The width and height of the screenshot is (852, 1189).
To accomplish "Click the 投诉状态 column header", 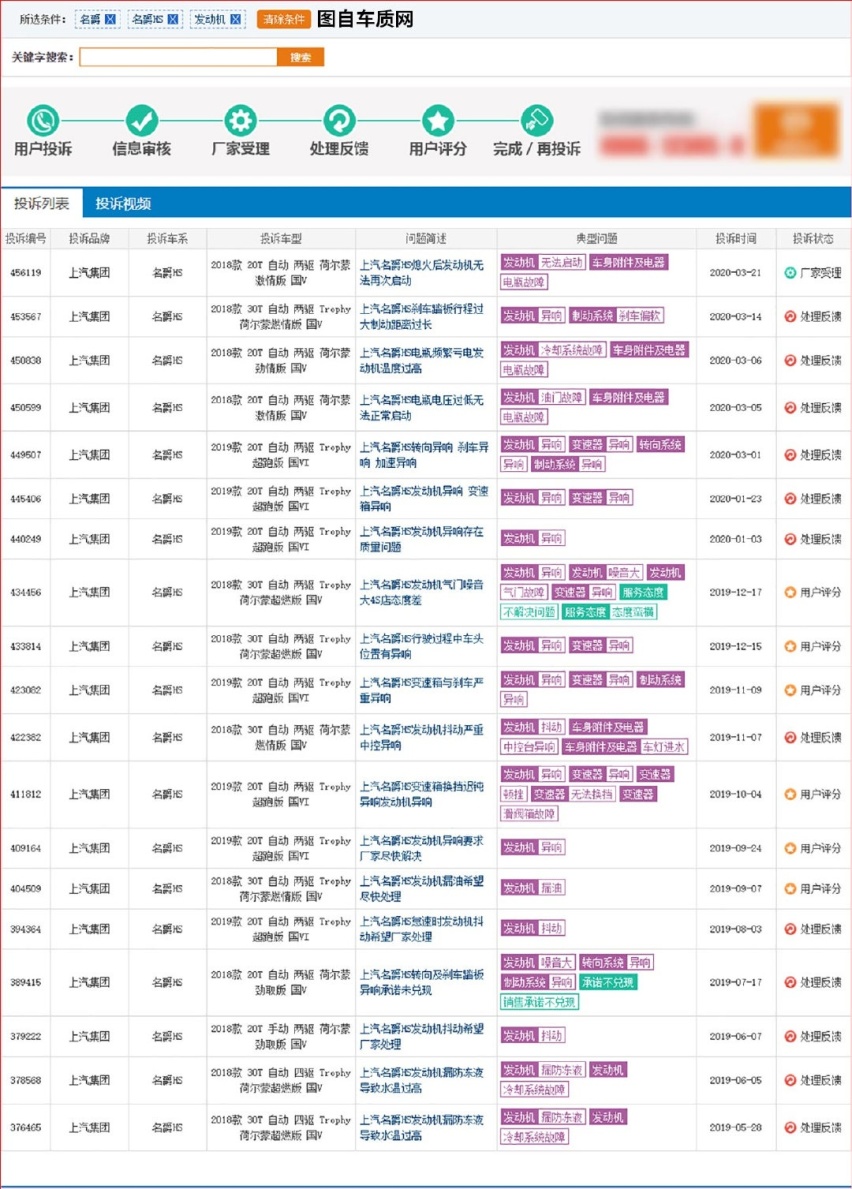I will click(813, 238).
